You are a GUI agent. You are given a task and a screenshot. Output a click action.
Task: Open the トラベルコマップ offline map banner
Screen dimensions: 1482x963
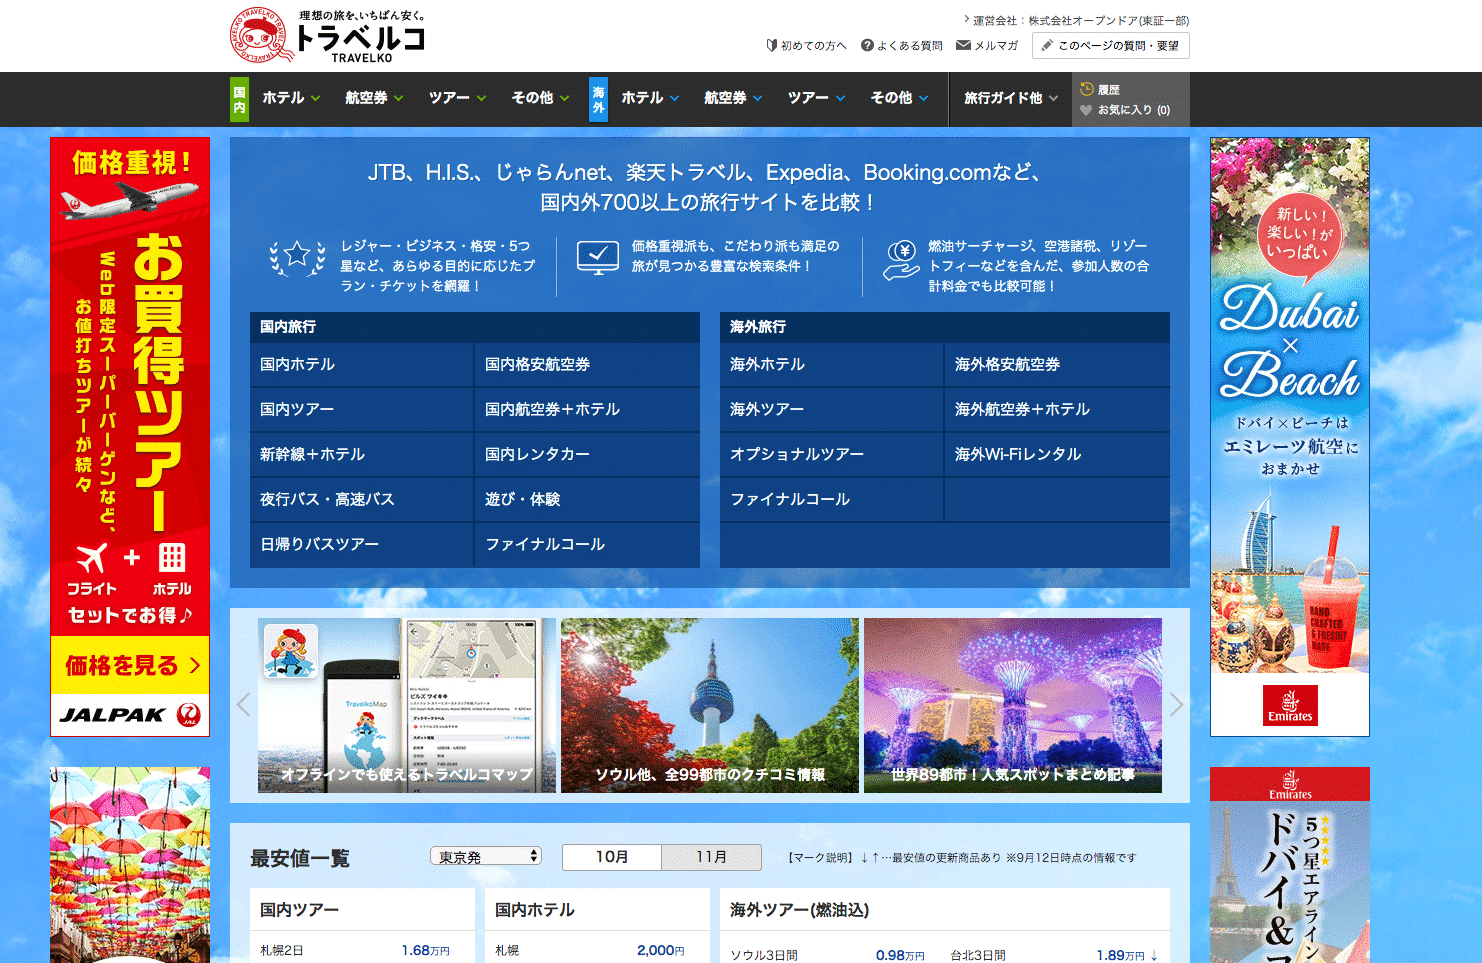point(407,705)
